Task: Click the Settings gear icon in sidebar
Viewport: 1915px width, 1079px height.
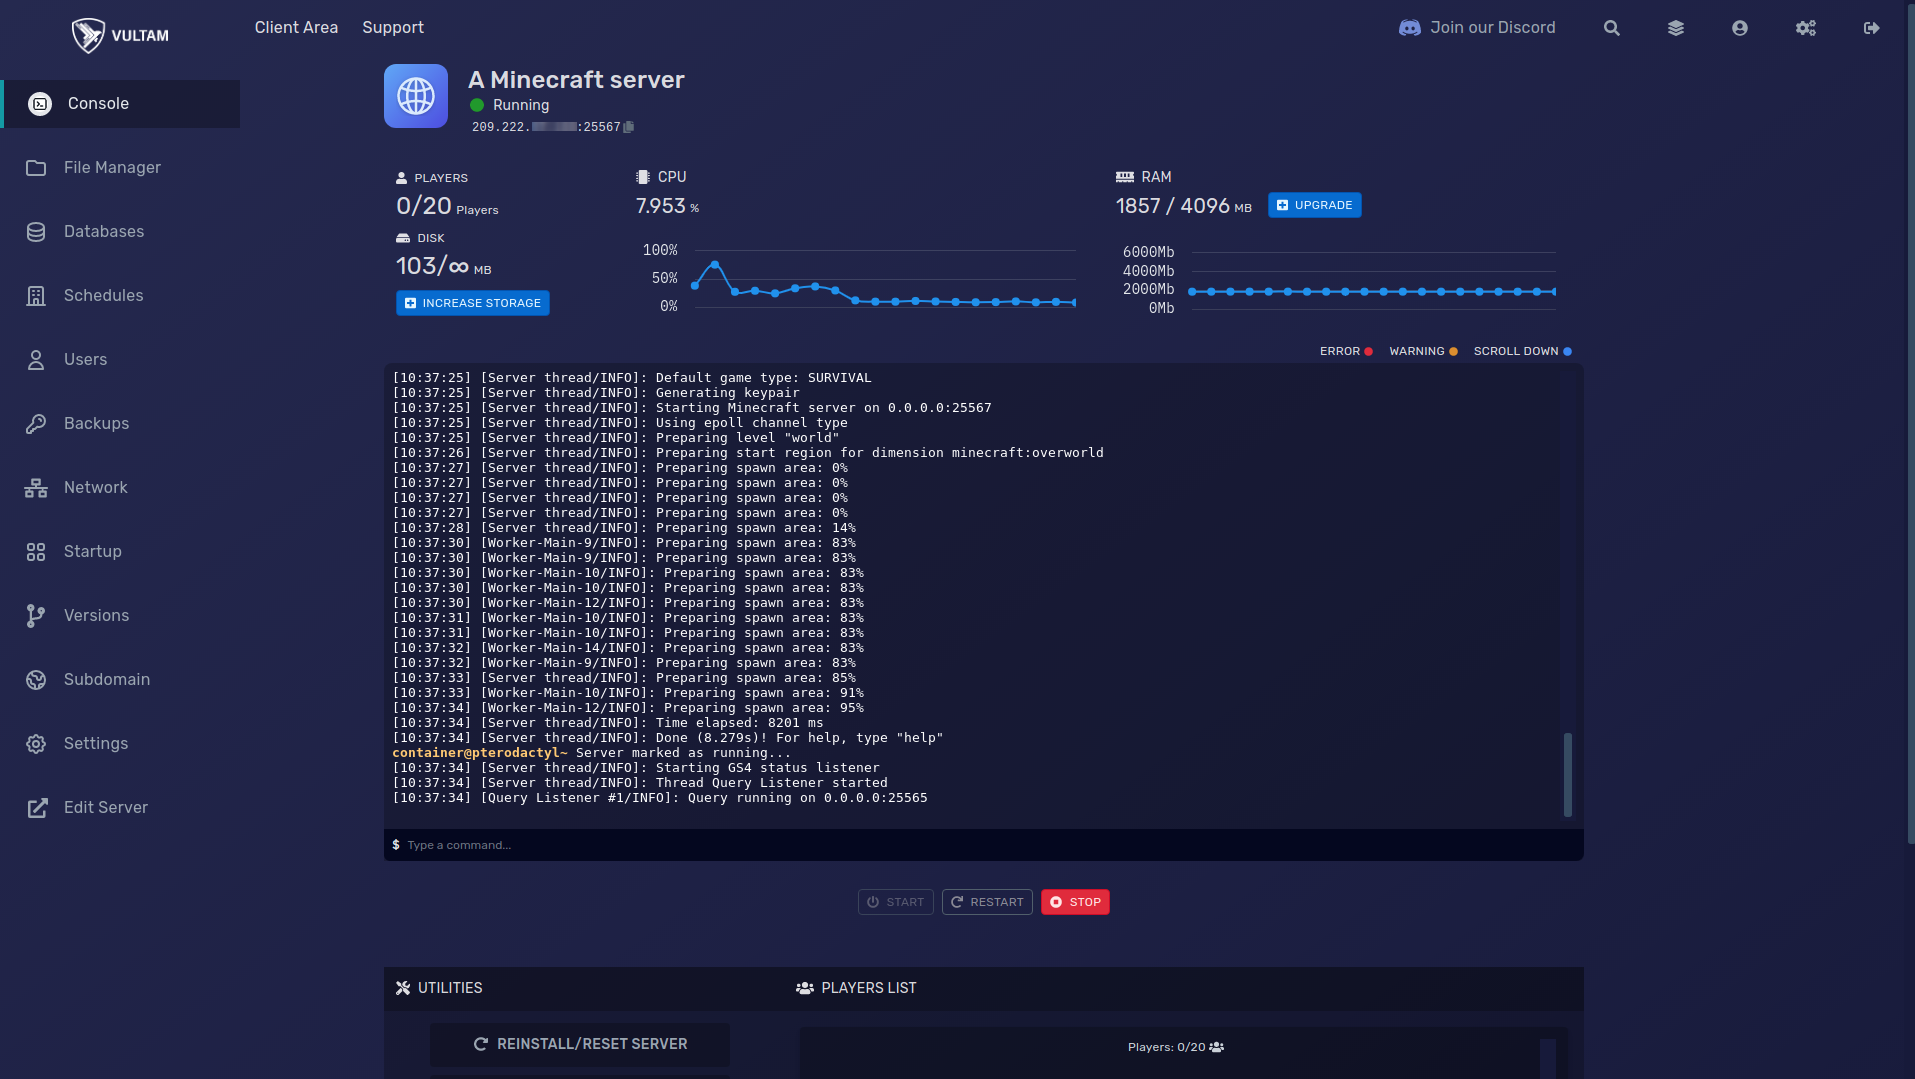Action: 36,744
